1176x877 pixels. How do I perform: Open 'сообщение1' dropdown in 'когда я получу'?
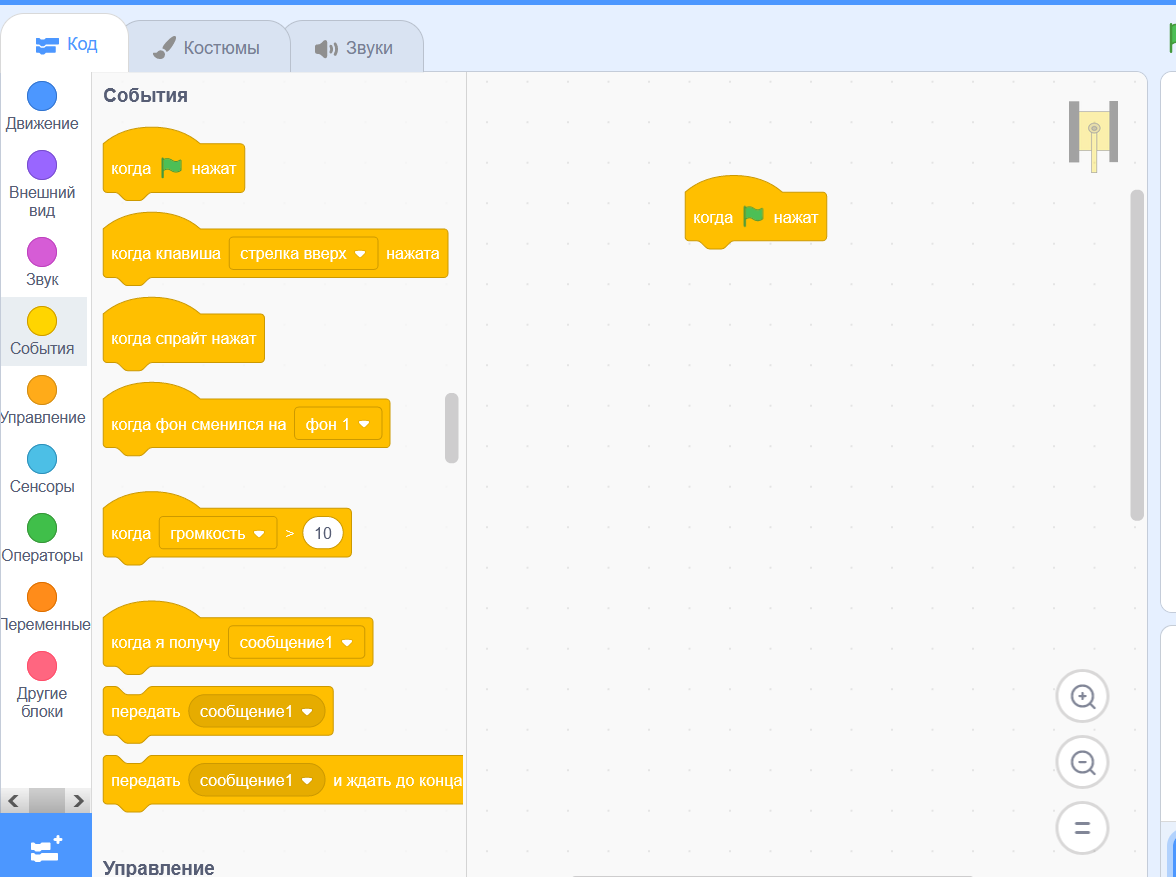pyautogui.click(x=296, y=642)
